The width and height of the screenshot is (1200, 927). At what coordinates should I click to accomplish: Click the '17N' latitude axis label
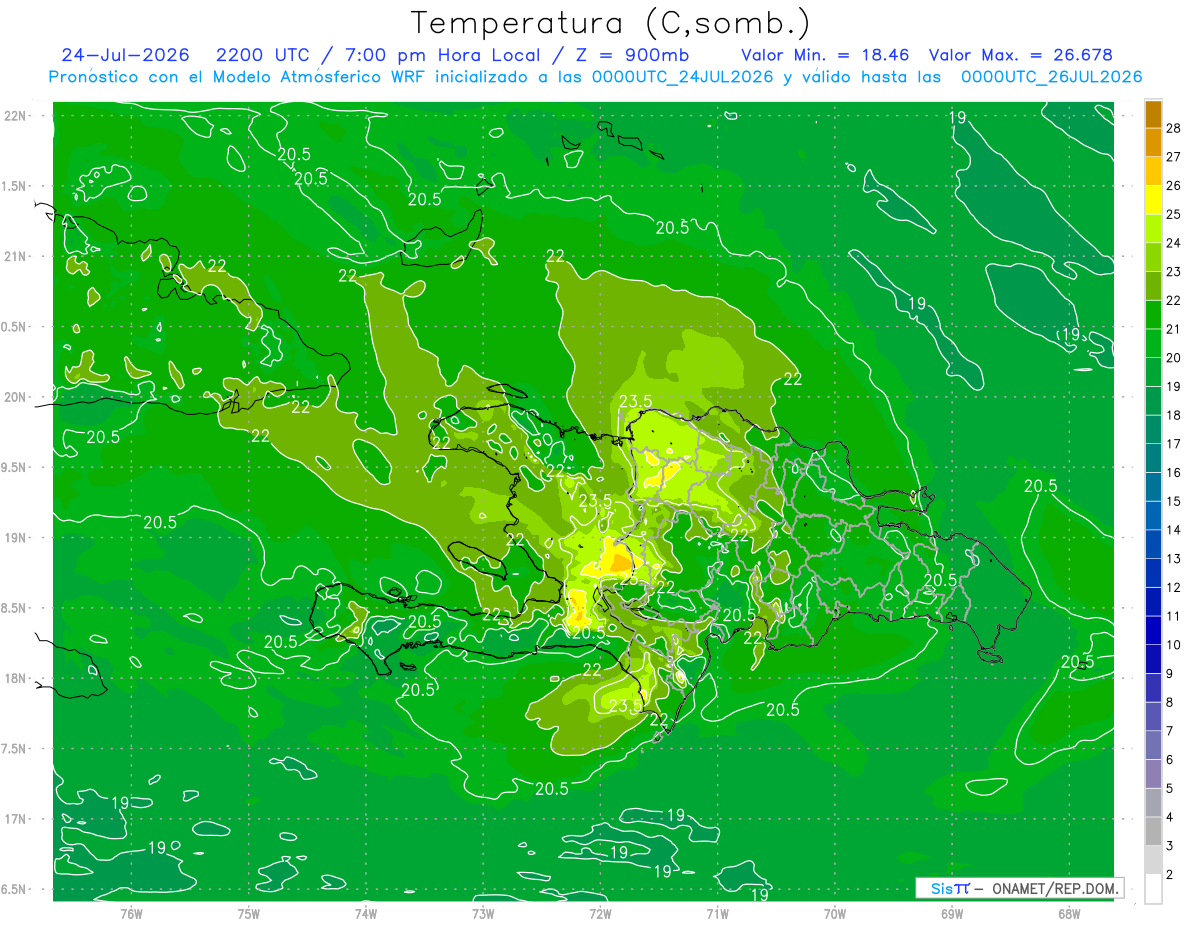coord(15,819)
